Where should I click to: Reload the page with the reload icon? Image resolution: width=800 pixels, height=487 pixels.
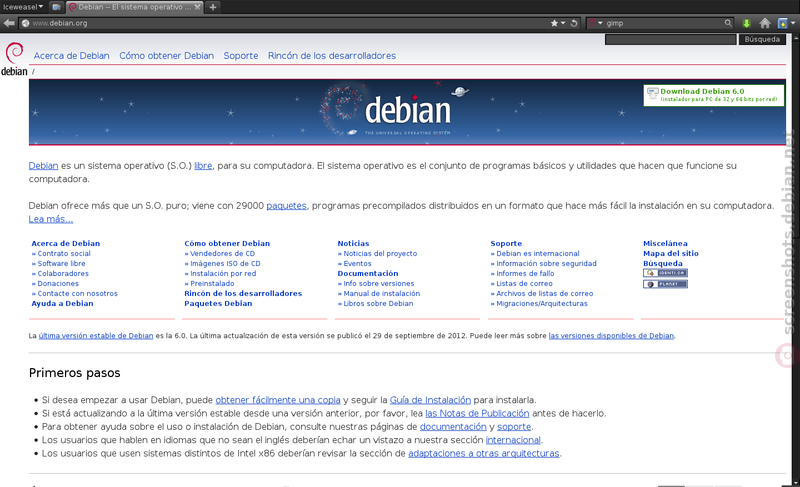click(x=574, y=23)
